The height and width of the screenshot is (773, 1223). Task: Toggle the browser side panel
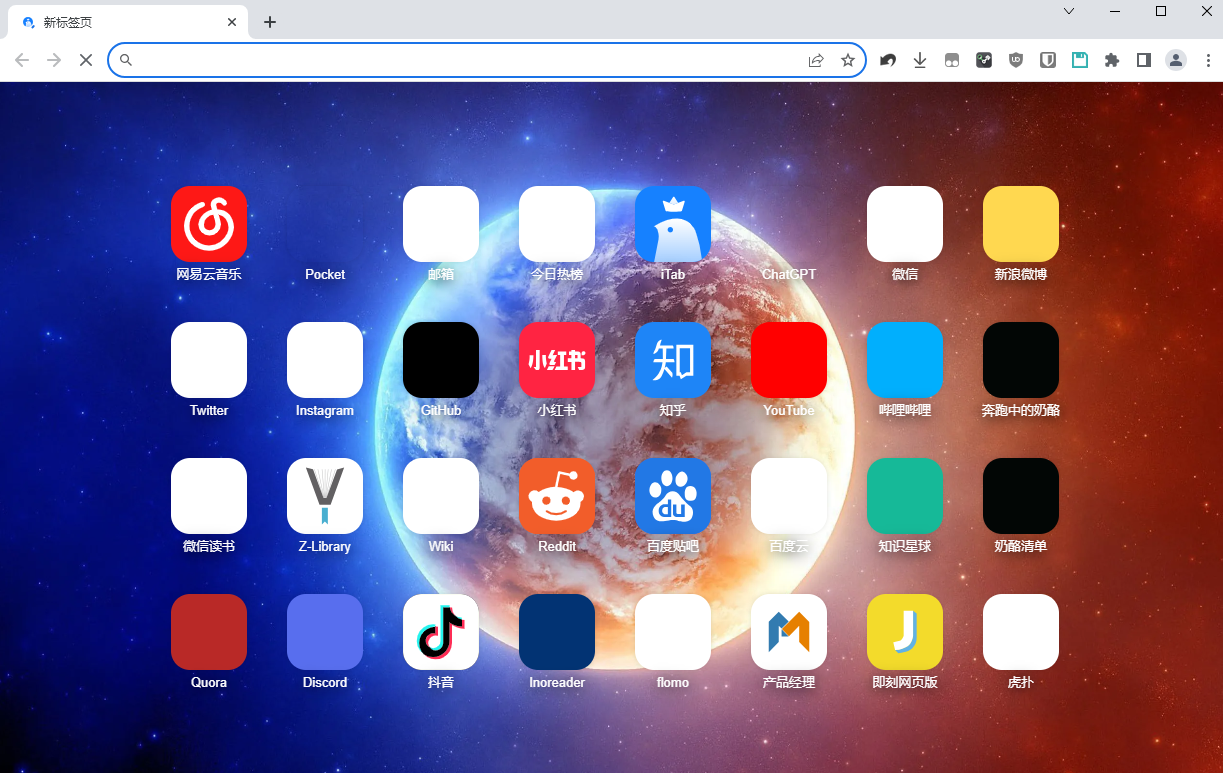(x=1144, y=60)
